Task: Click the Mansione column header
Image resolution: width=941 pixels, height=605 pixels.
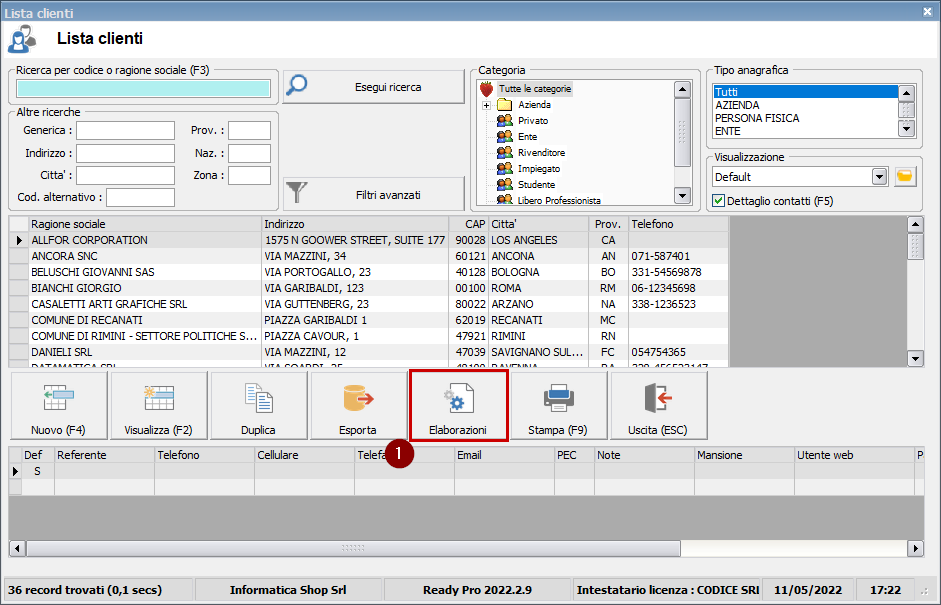Action: (744, 455)
